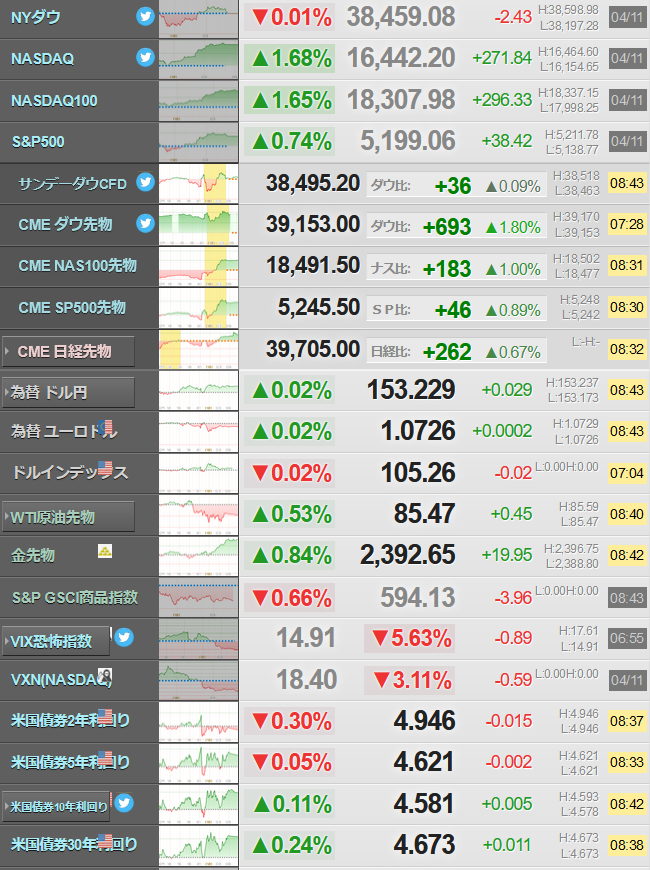
Task: Click the VIX change ▼5.63%
Action: [410, 638]
